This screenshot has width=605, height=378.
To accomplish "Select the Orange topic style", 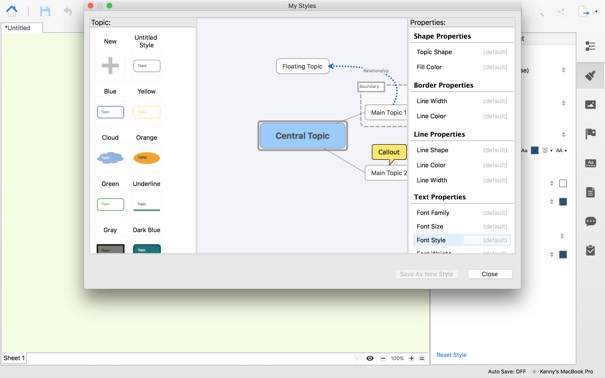I will 147,158.
